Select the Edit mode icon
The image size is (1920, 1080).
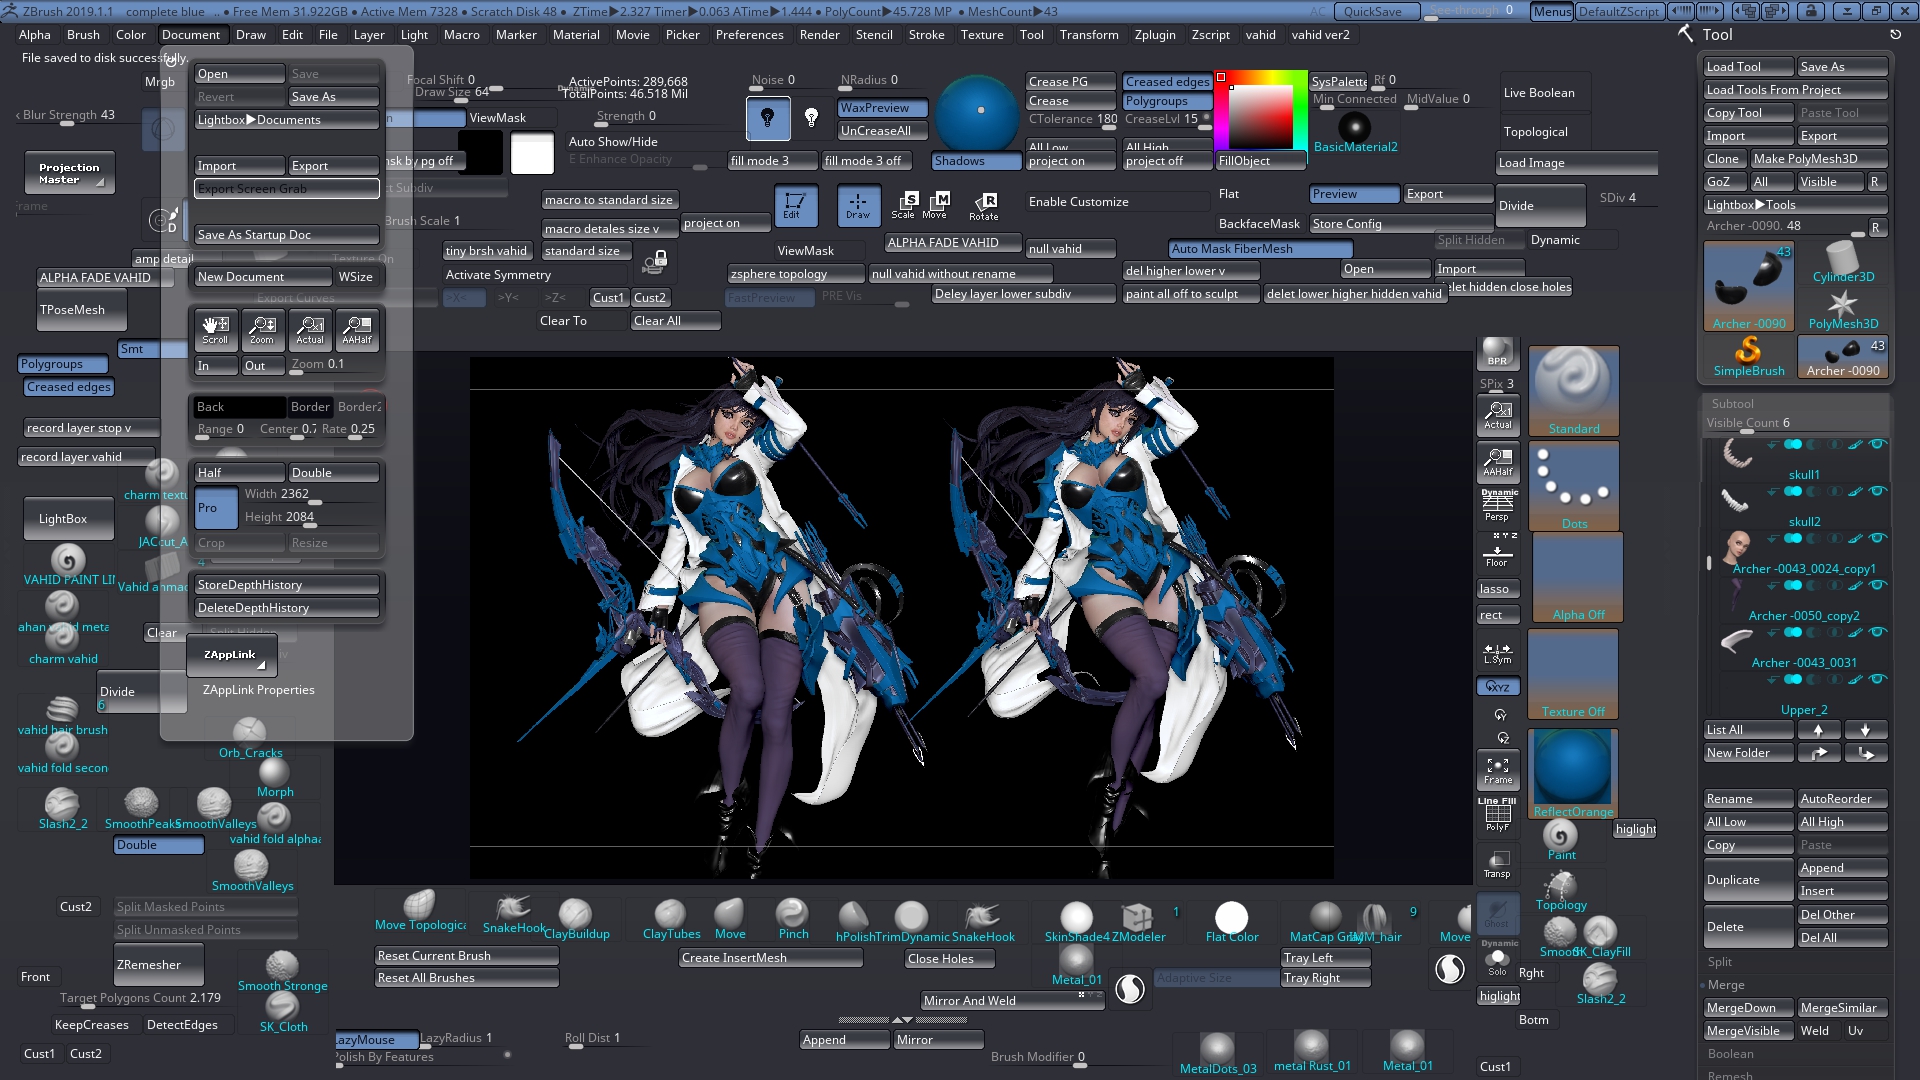[795, 205]
